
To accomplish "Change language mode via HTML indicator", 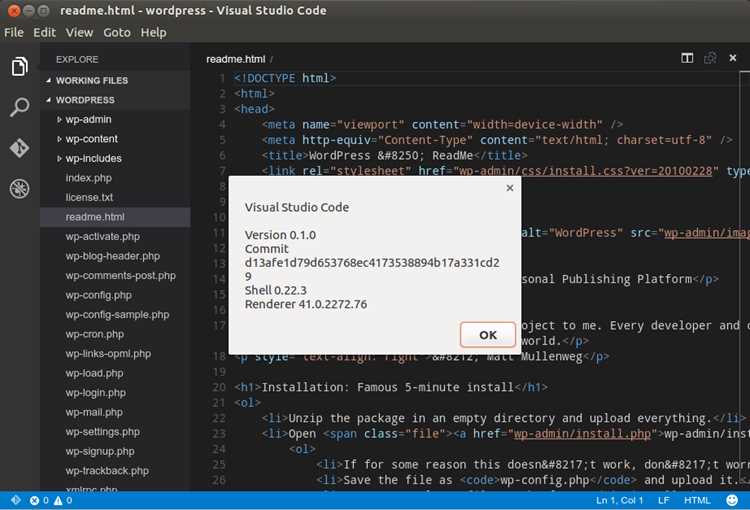I will click(x=697, y=500).
